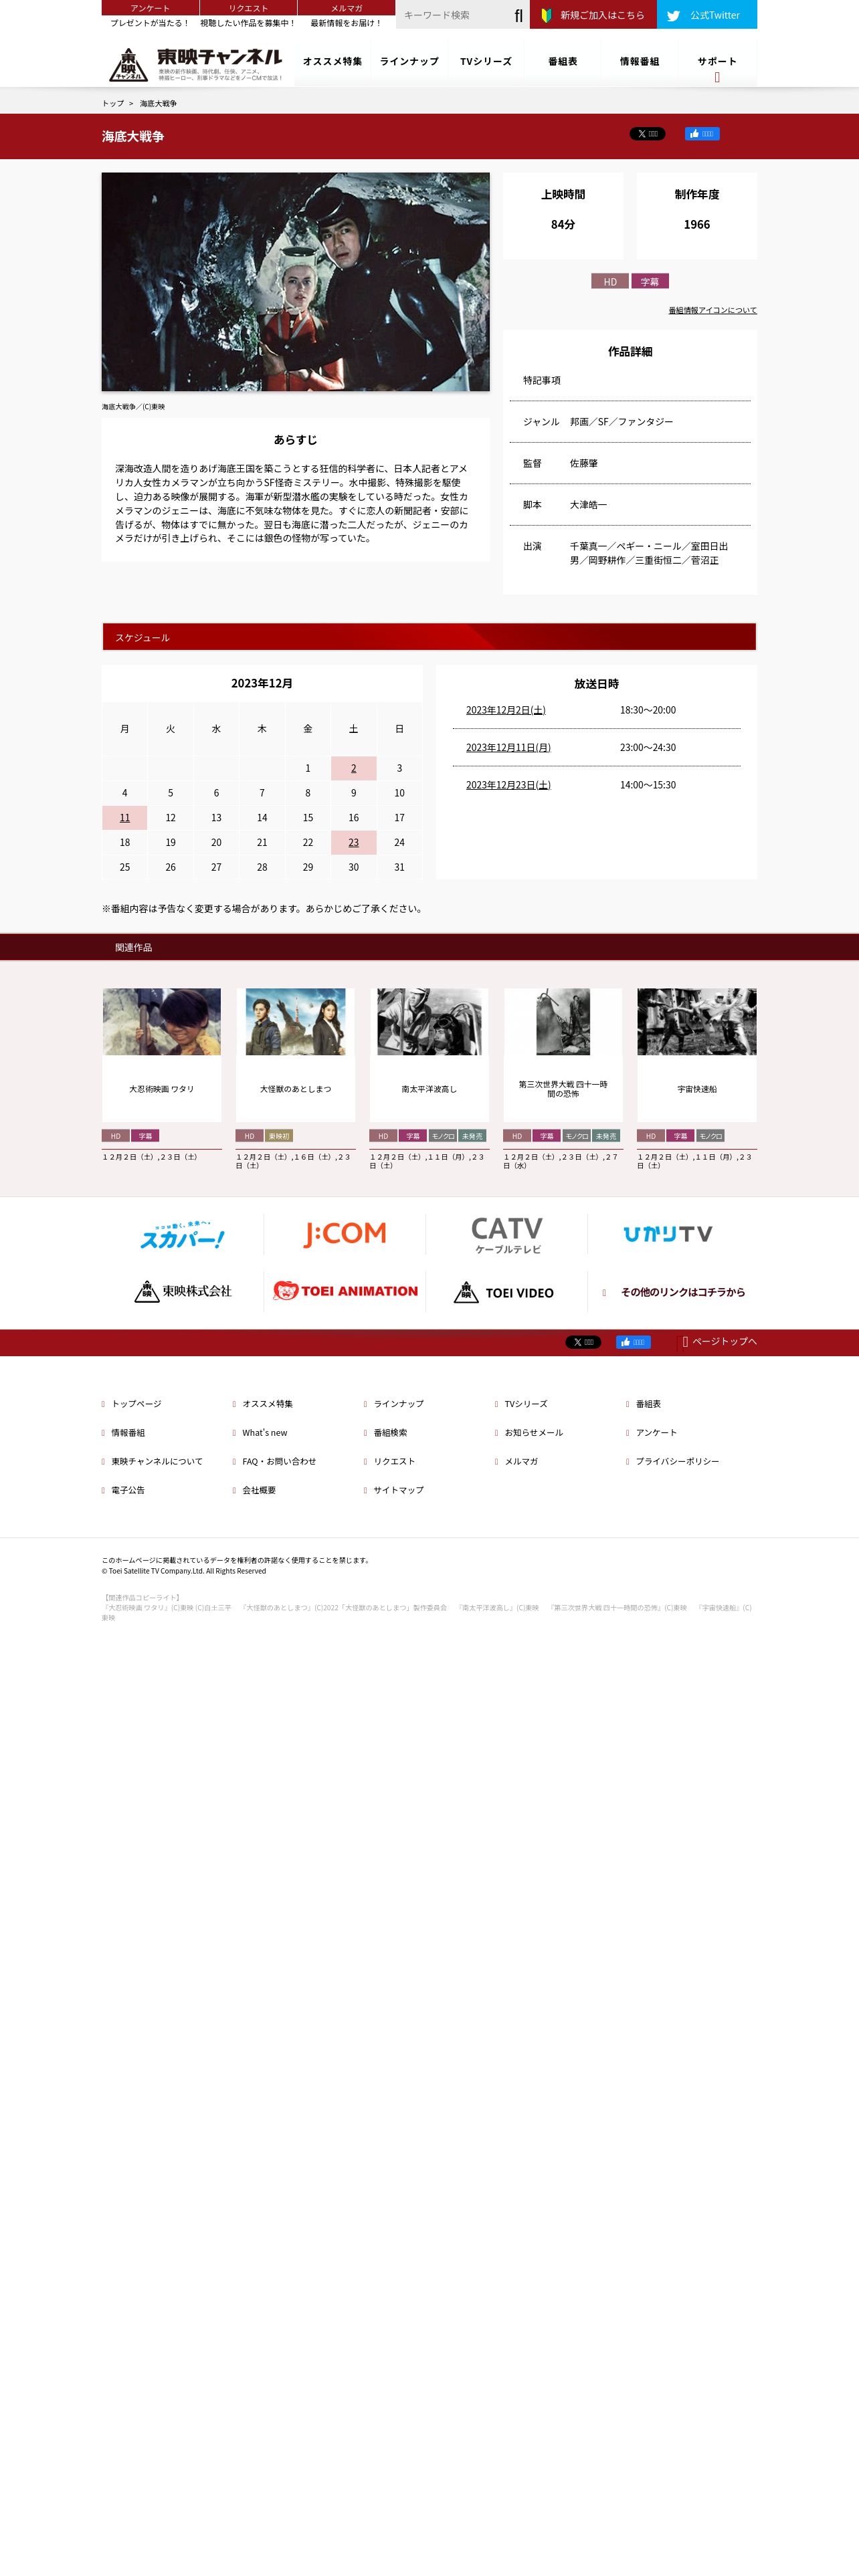
Task: Click the search magnifier icon
Action: 518,15
